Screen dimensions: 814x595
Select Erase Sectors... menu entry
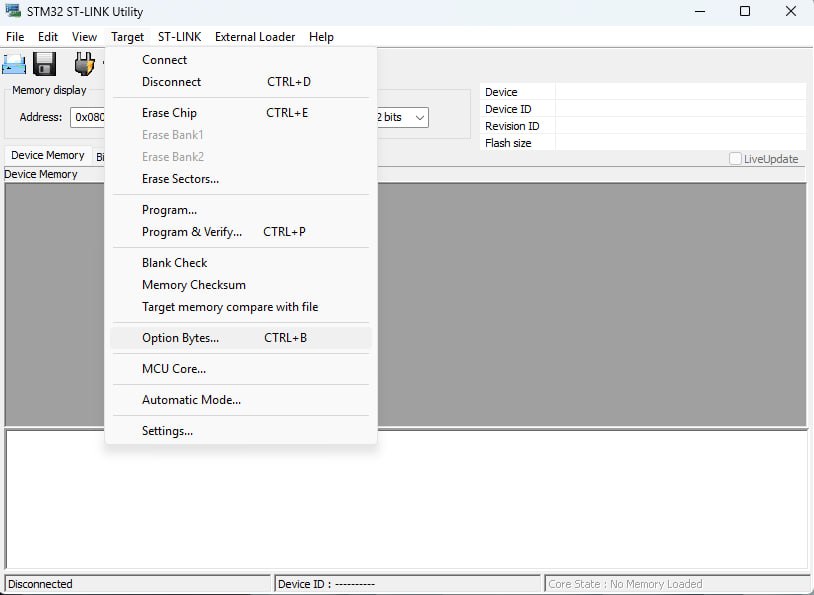241,179
